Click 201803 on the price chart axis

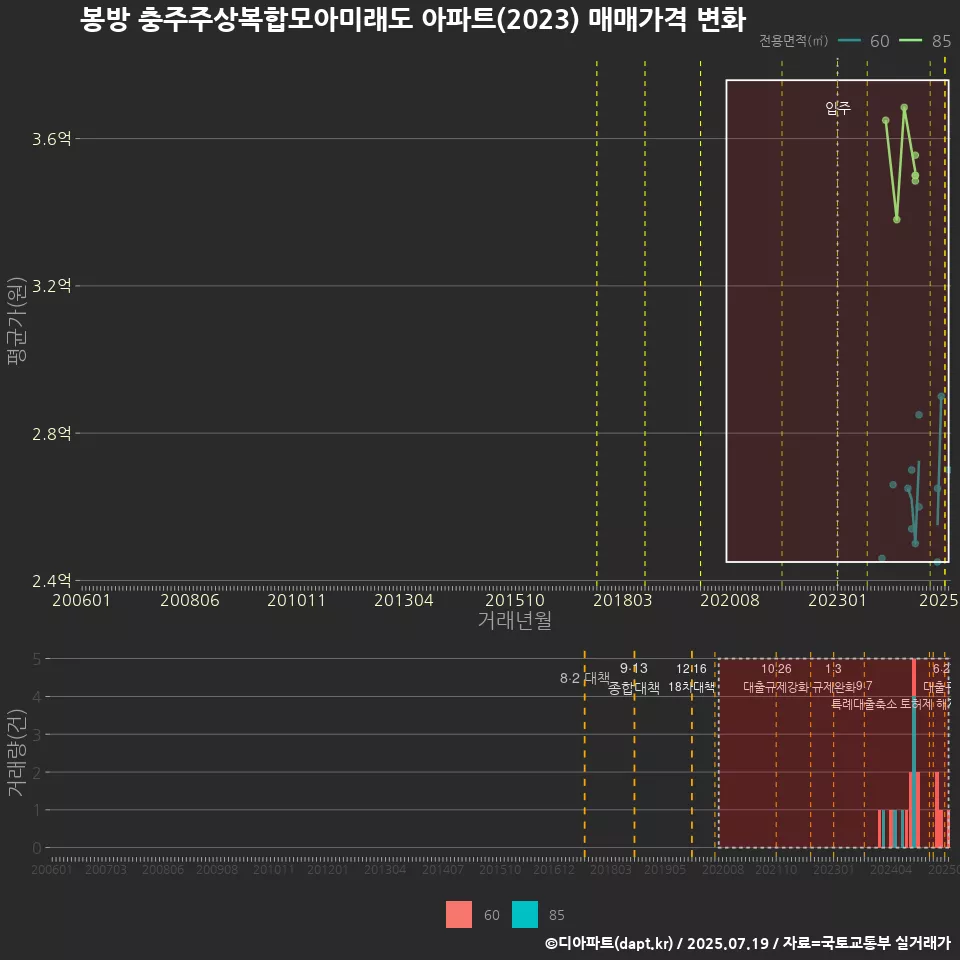pyautogui.click(x=623, y=600)
